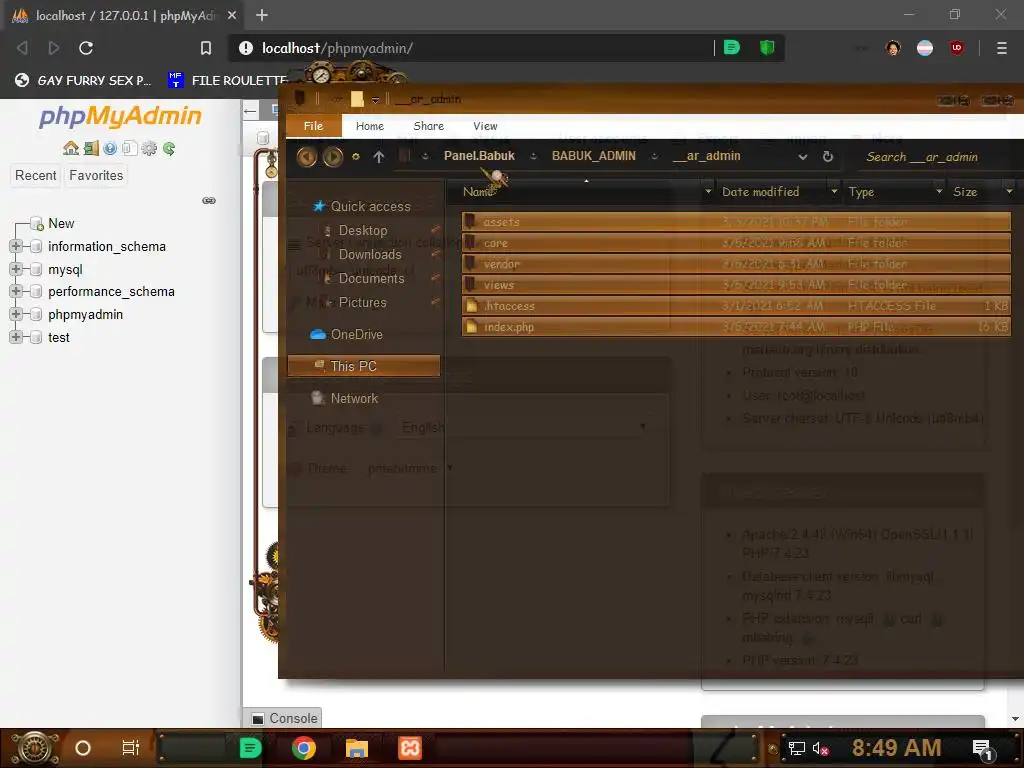Open a new browser tab

262,15
